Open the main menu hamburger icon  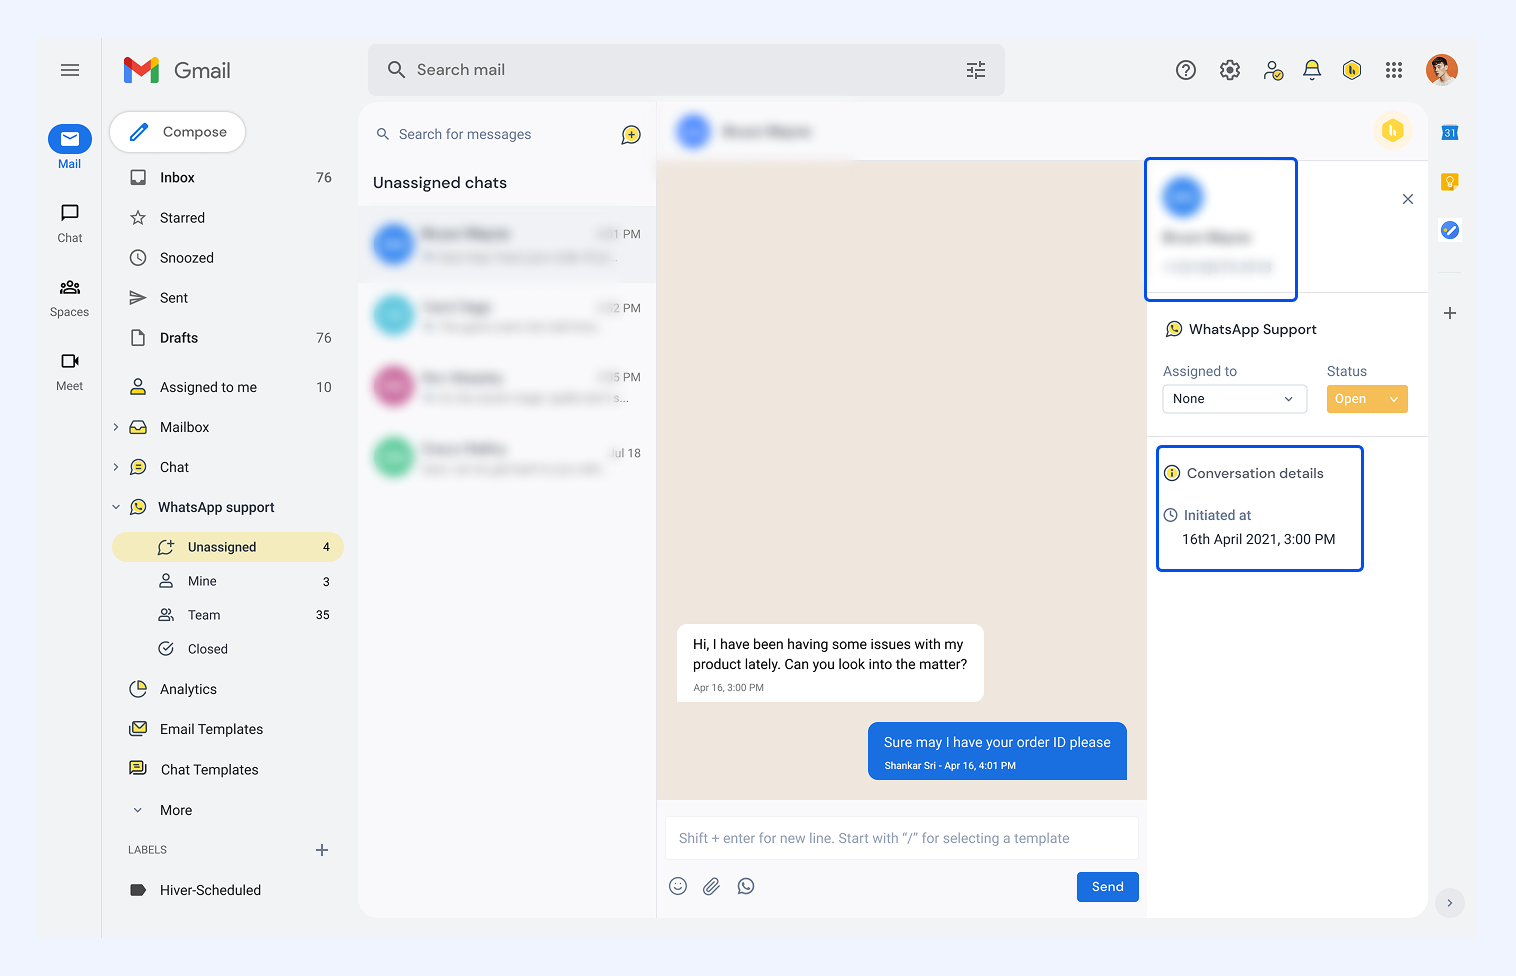pyautogui.click(x=70, y=70)
